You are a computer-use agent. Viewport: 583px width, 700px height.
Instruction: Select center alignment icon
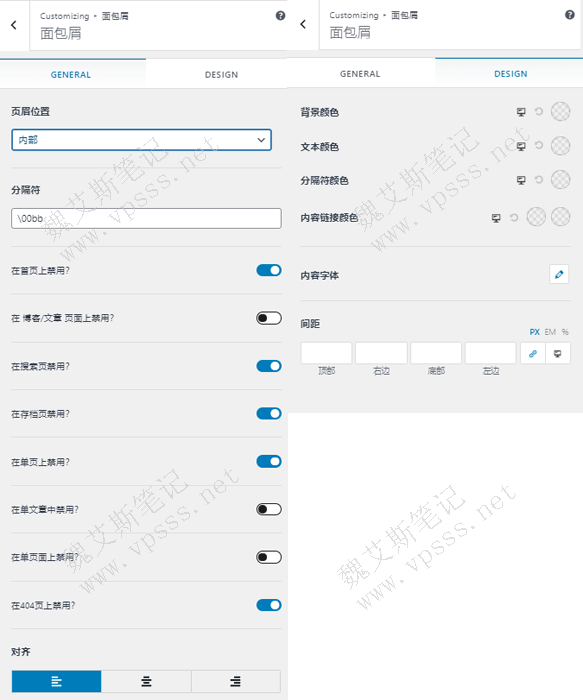pos(146,681)
